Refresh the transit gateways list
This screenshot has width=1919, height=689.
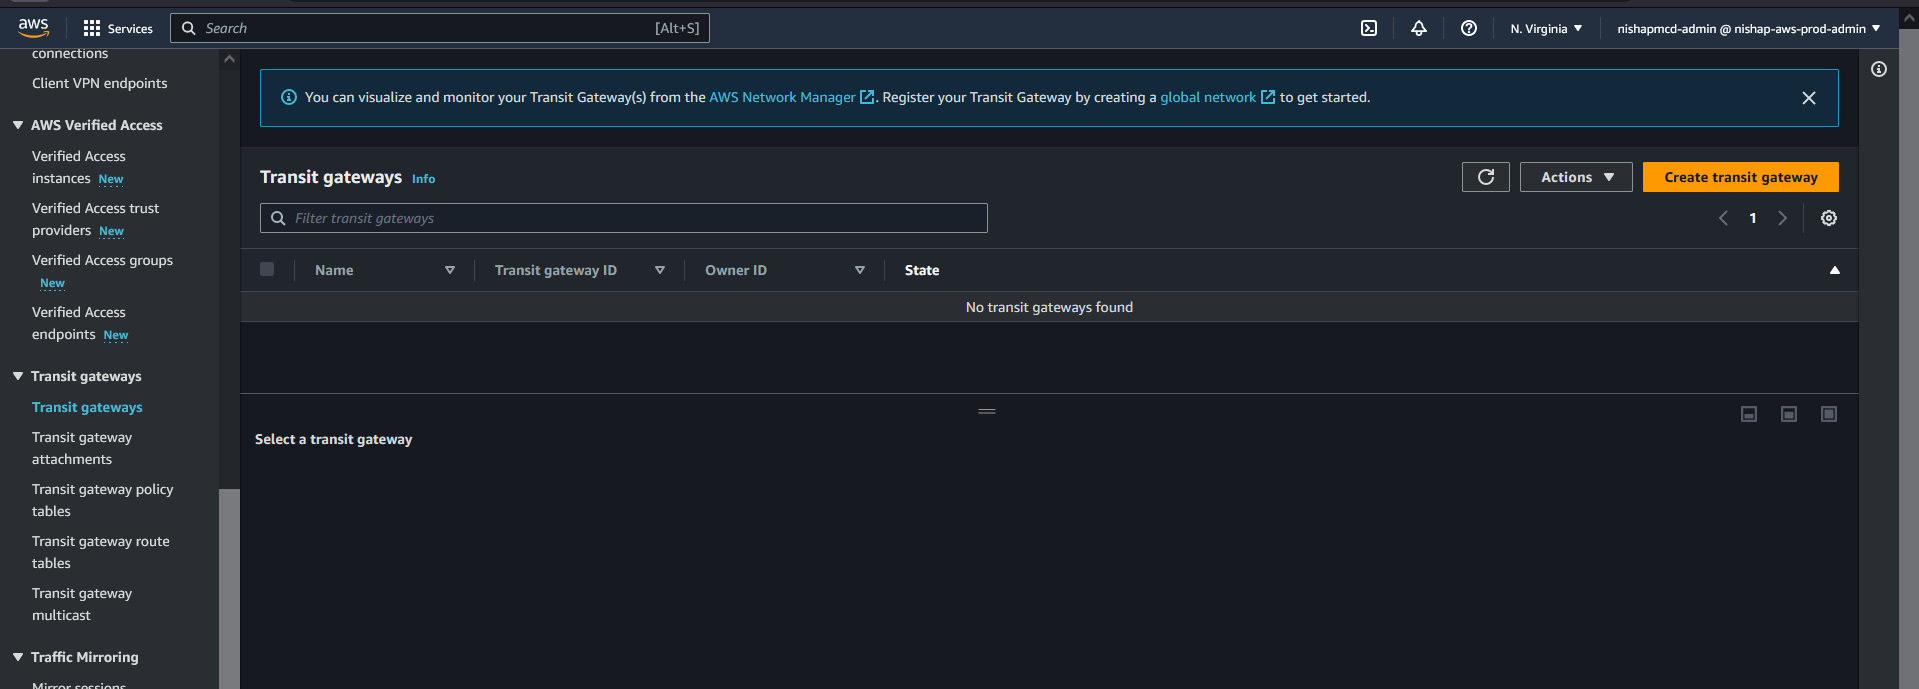point(1485,177)
